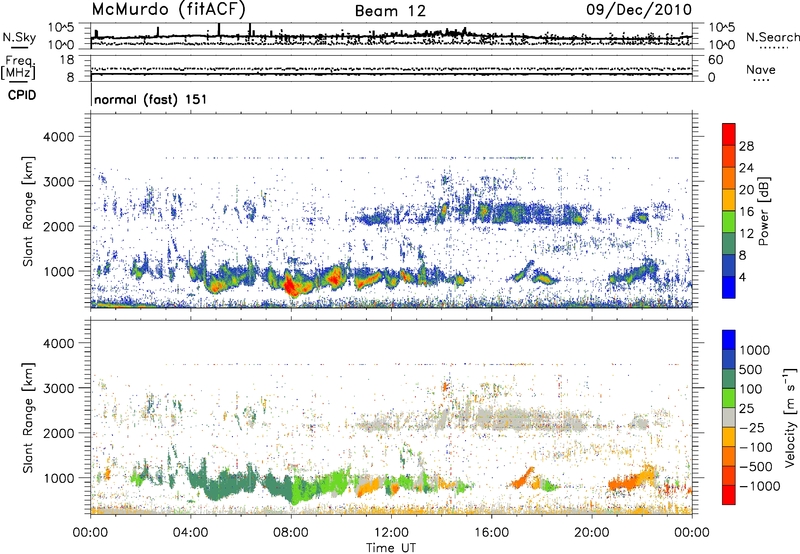Click the "2000" tick on the power panel

pyautogui.click(x=60, y=226)
